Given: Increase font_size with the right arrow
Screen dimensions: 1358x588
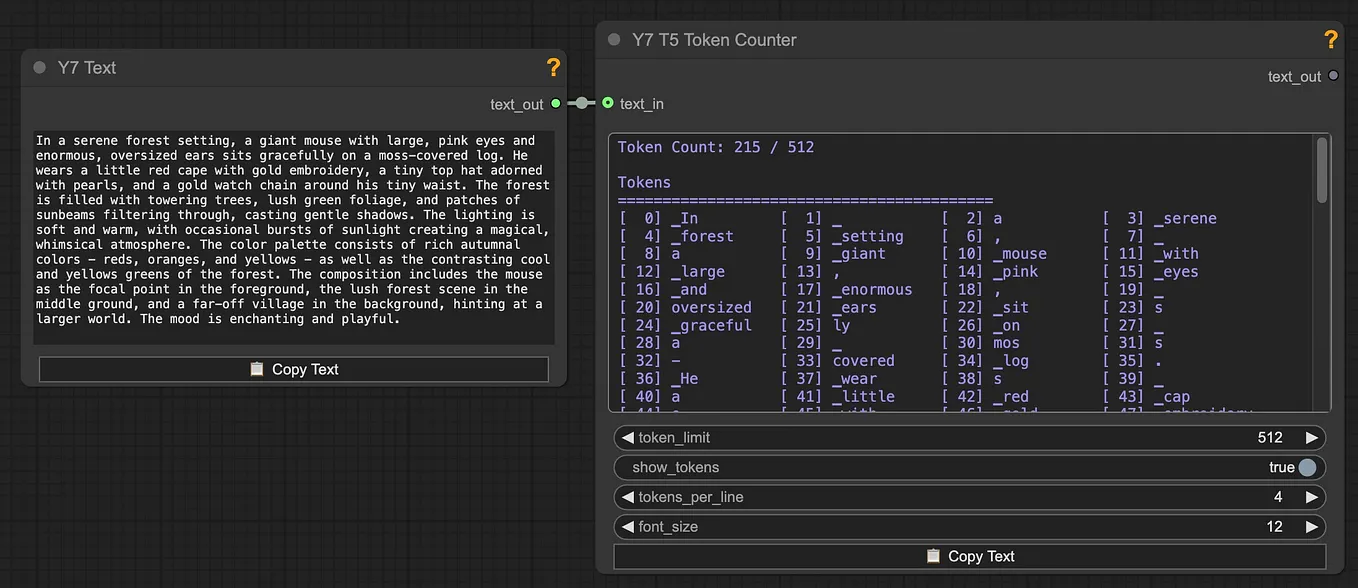Looking at the screenshot, I should (x=1312, y=527).
